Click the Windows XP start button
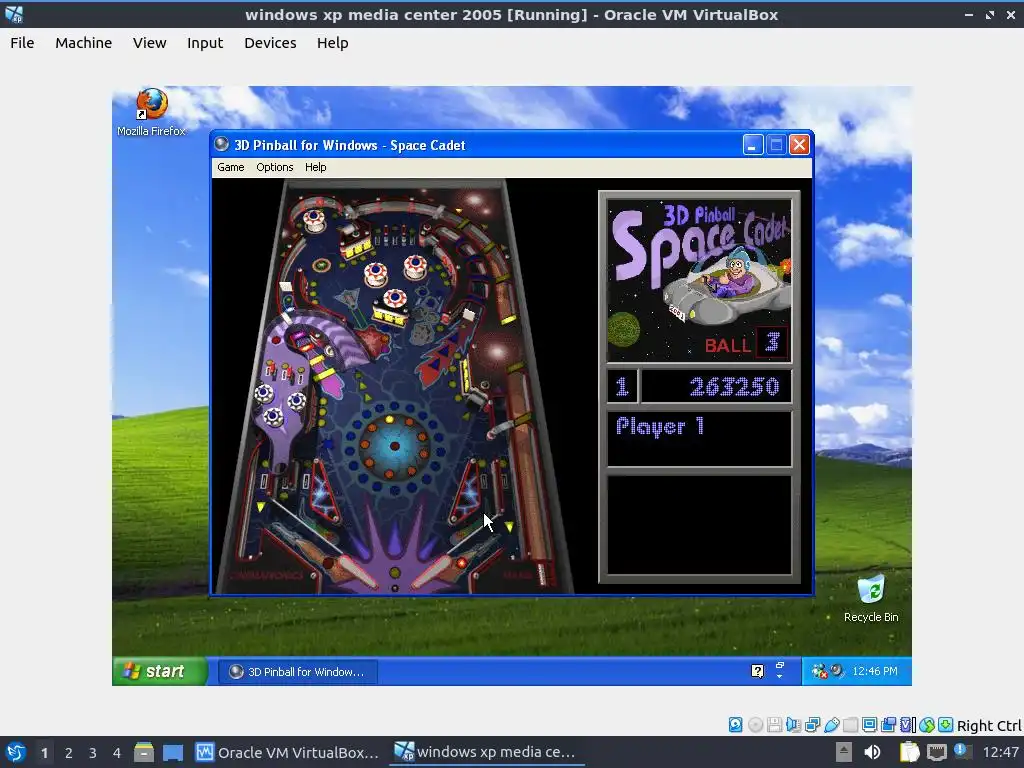 (x=160, y=671)
